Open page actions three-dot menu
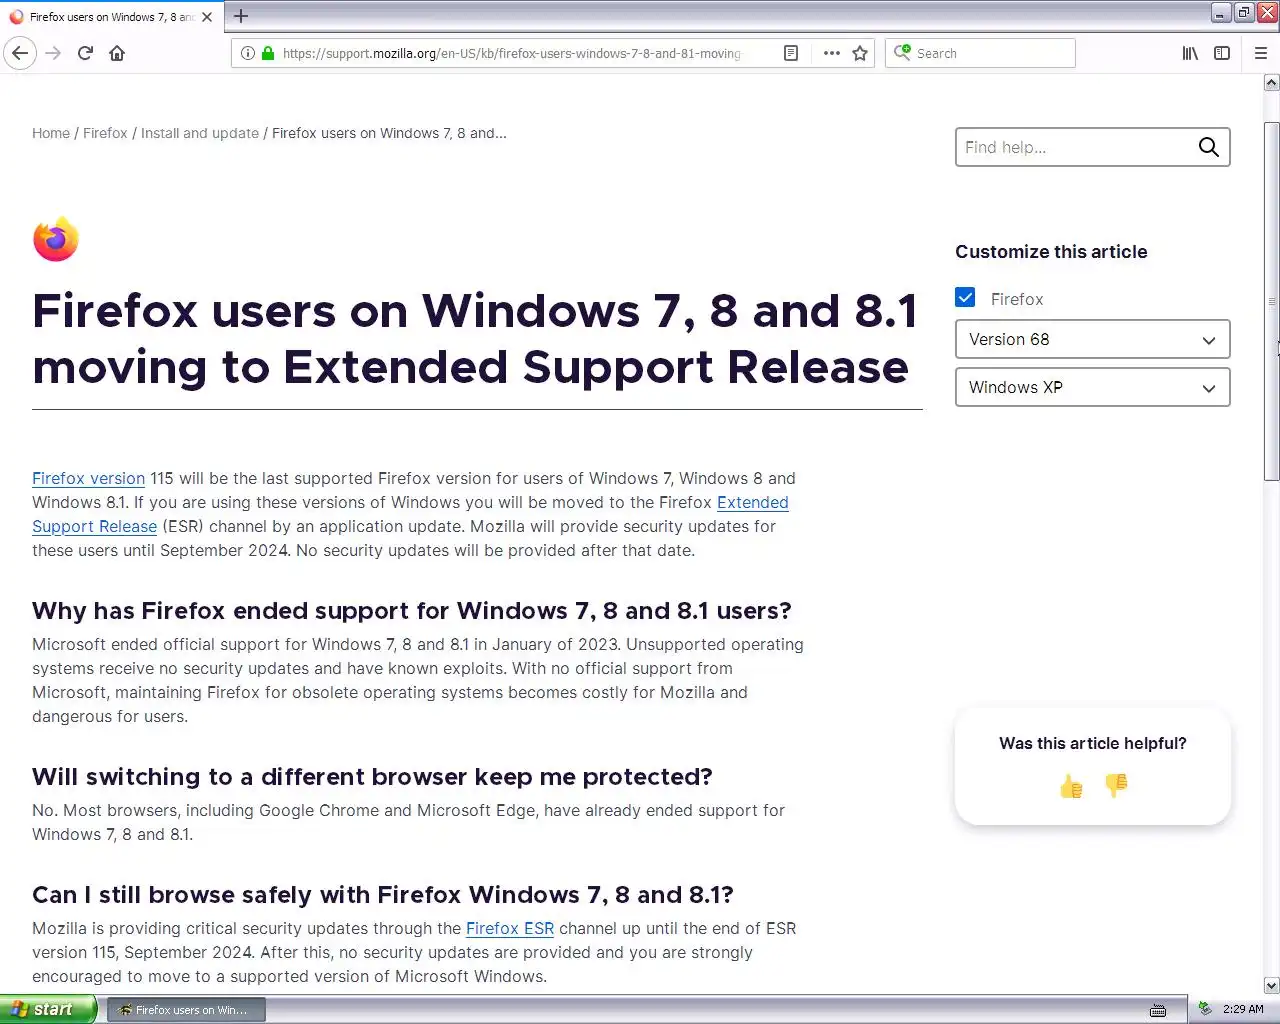 (x=831, y=53)
